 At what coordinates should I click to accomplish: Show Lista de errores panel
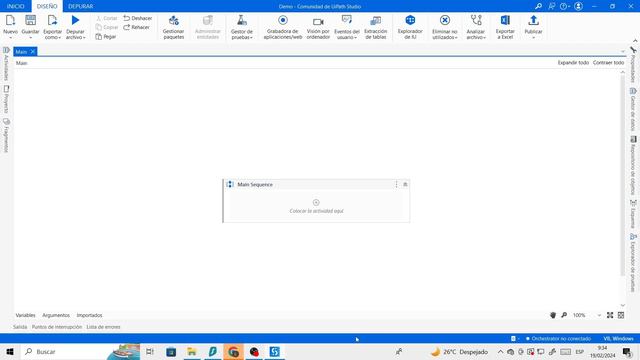pos(103,327)
